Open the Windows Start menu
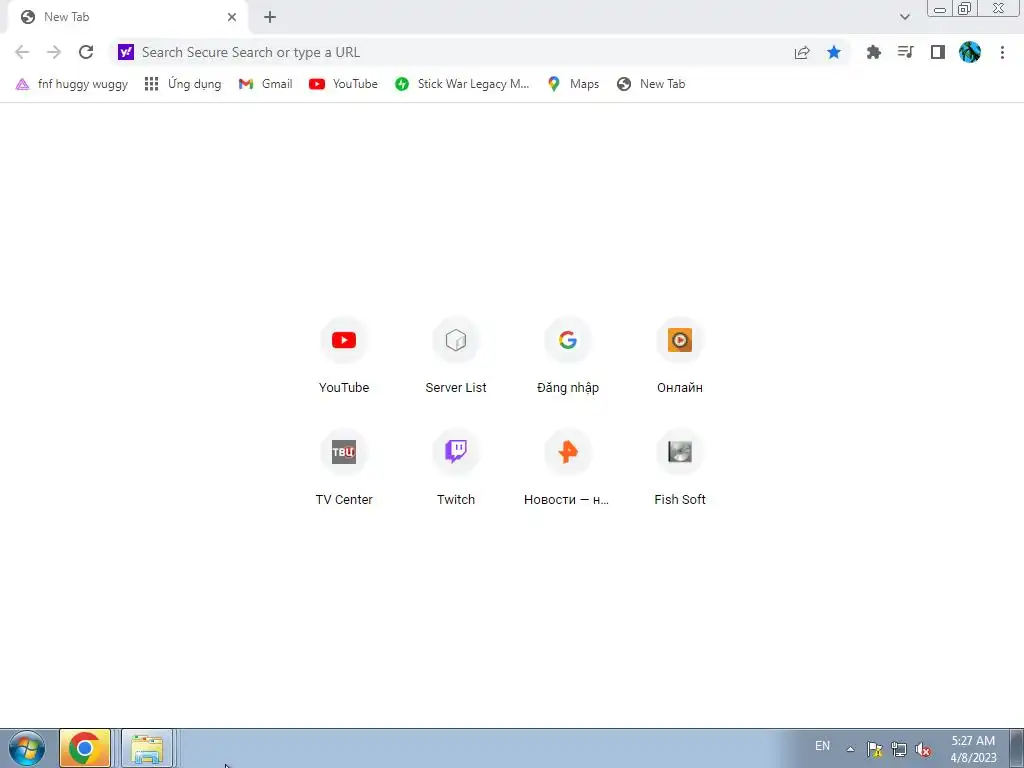This screenshot has height=768, width=1024. tap(27, 748)
